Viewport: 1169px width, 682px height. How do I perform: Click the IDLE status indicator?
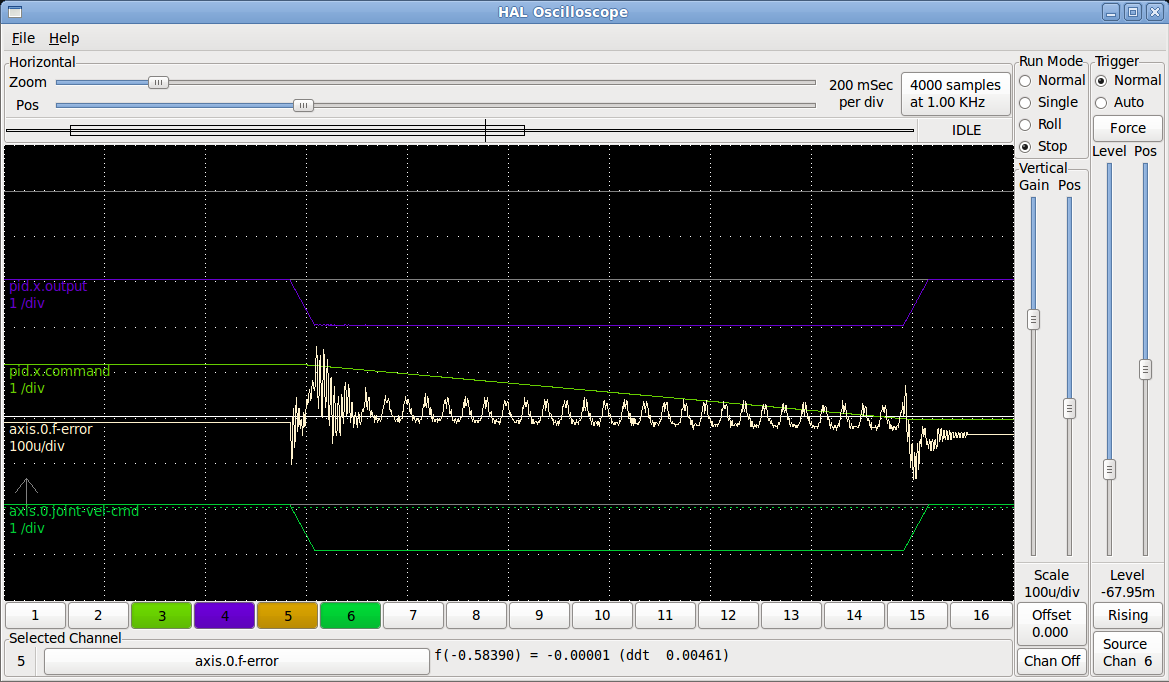coord(966,130)
